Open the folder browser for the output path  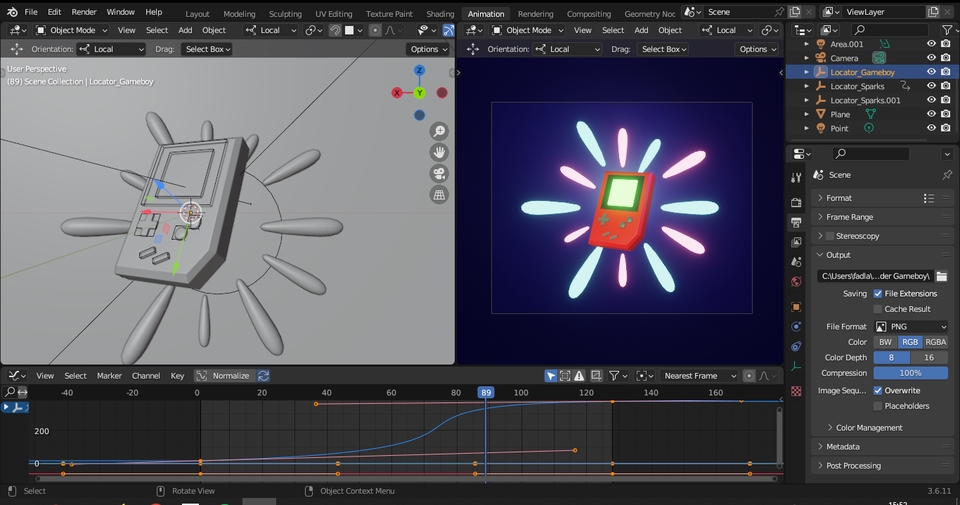coord(942,276)
